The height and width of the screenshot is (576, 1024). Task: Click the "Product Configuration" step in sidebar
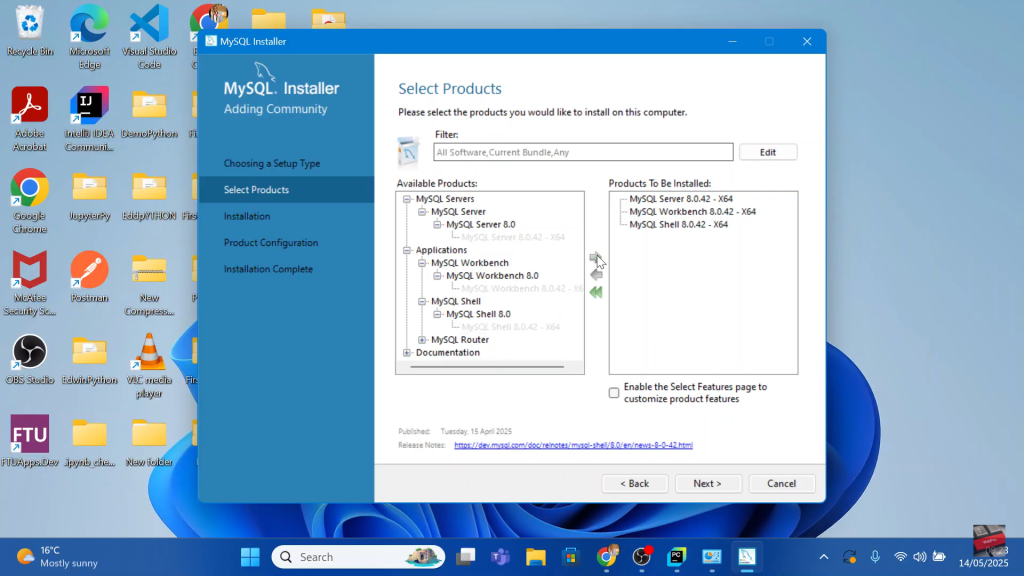point(271,242)
